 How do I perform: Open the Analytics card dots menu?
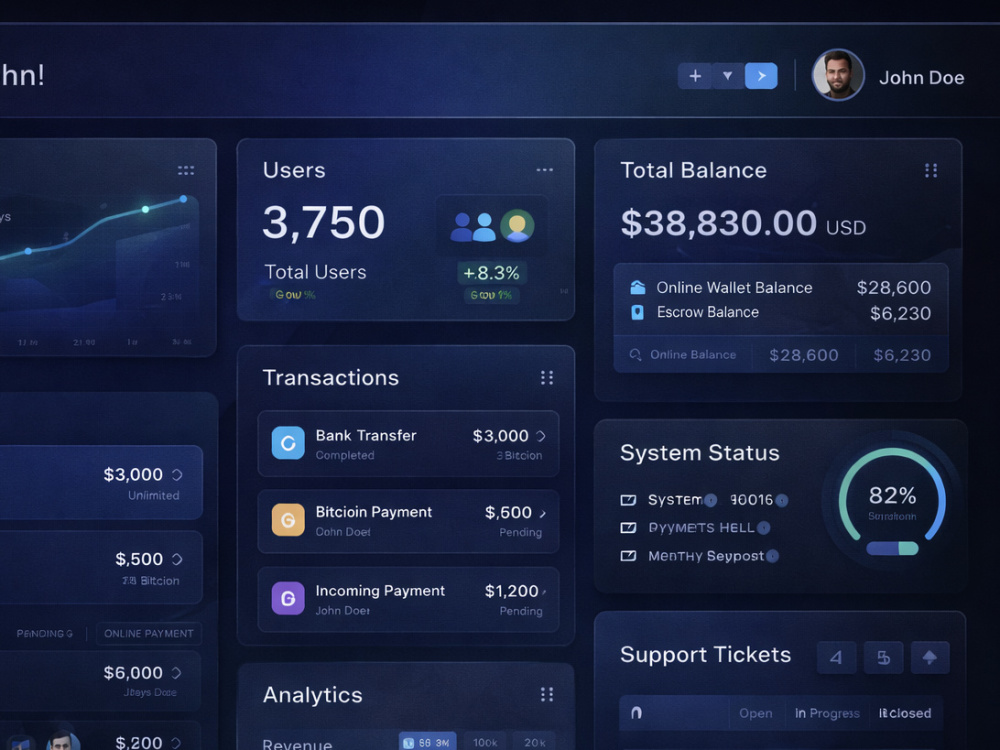click(x=547, y=695)
